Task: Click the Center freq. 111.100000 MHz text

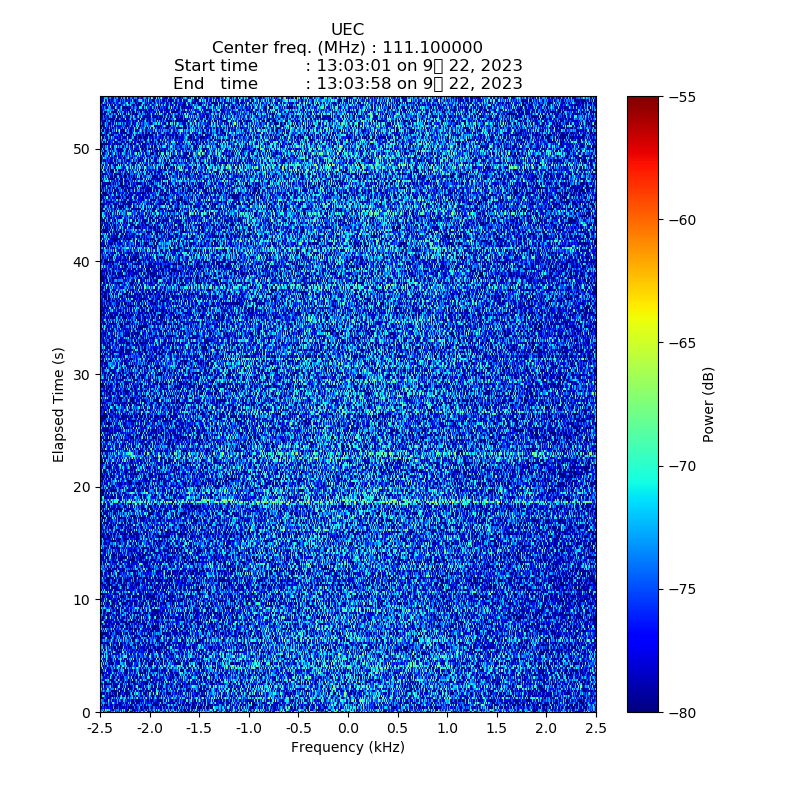Action: (347, 48)
